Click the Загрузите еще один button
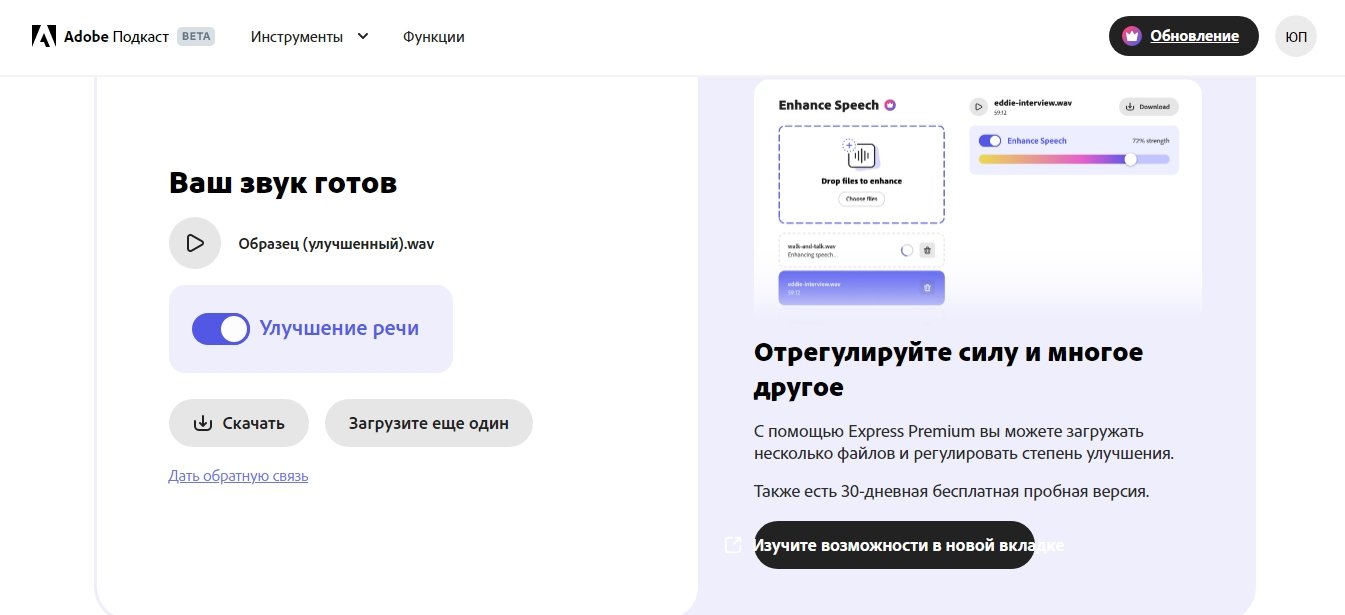Screen dimensions: 1345x615 pos(428,423)
